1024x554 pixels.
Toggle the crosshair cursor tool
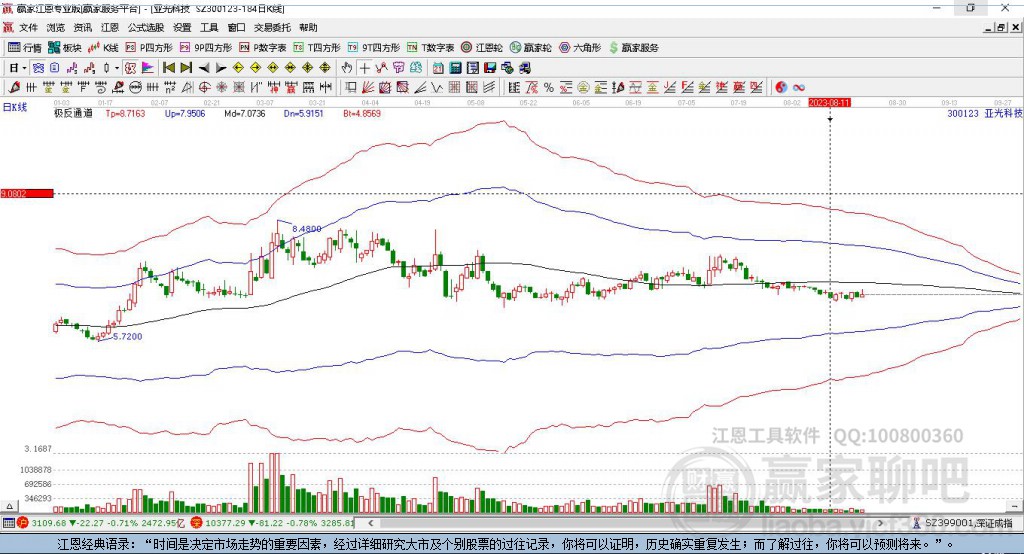[x=364, y=68]
